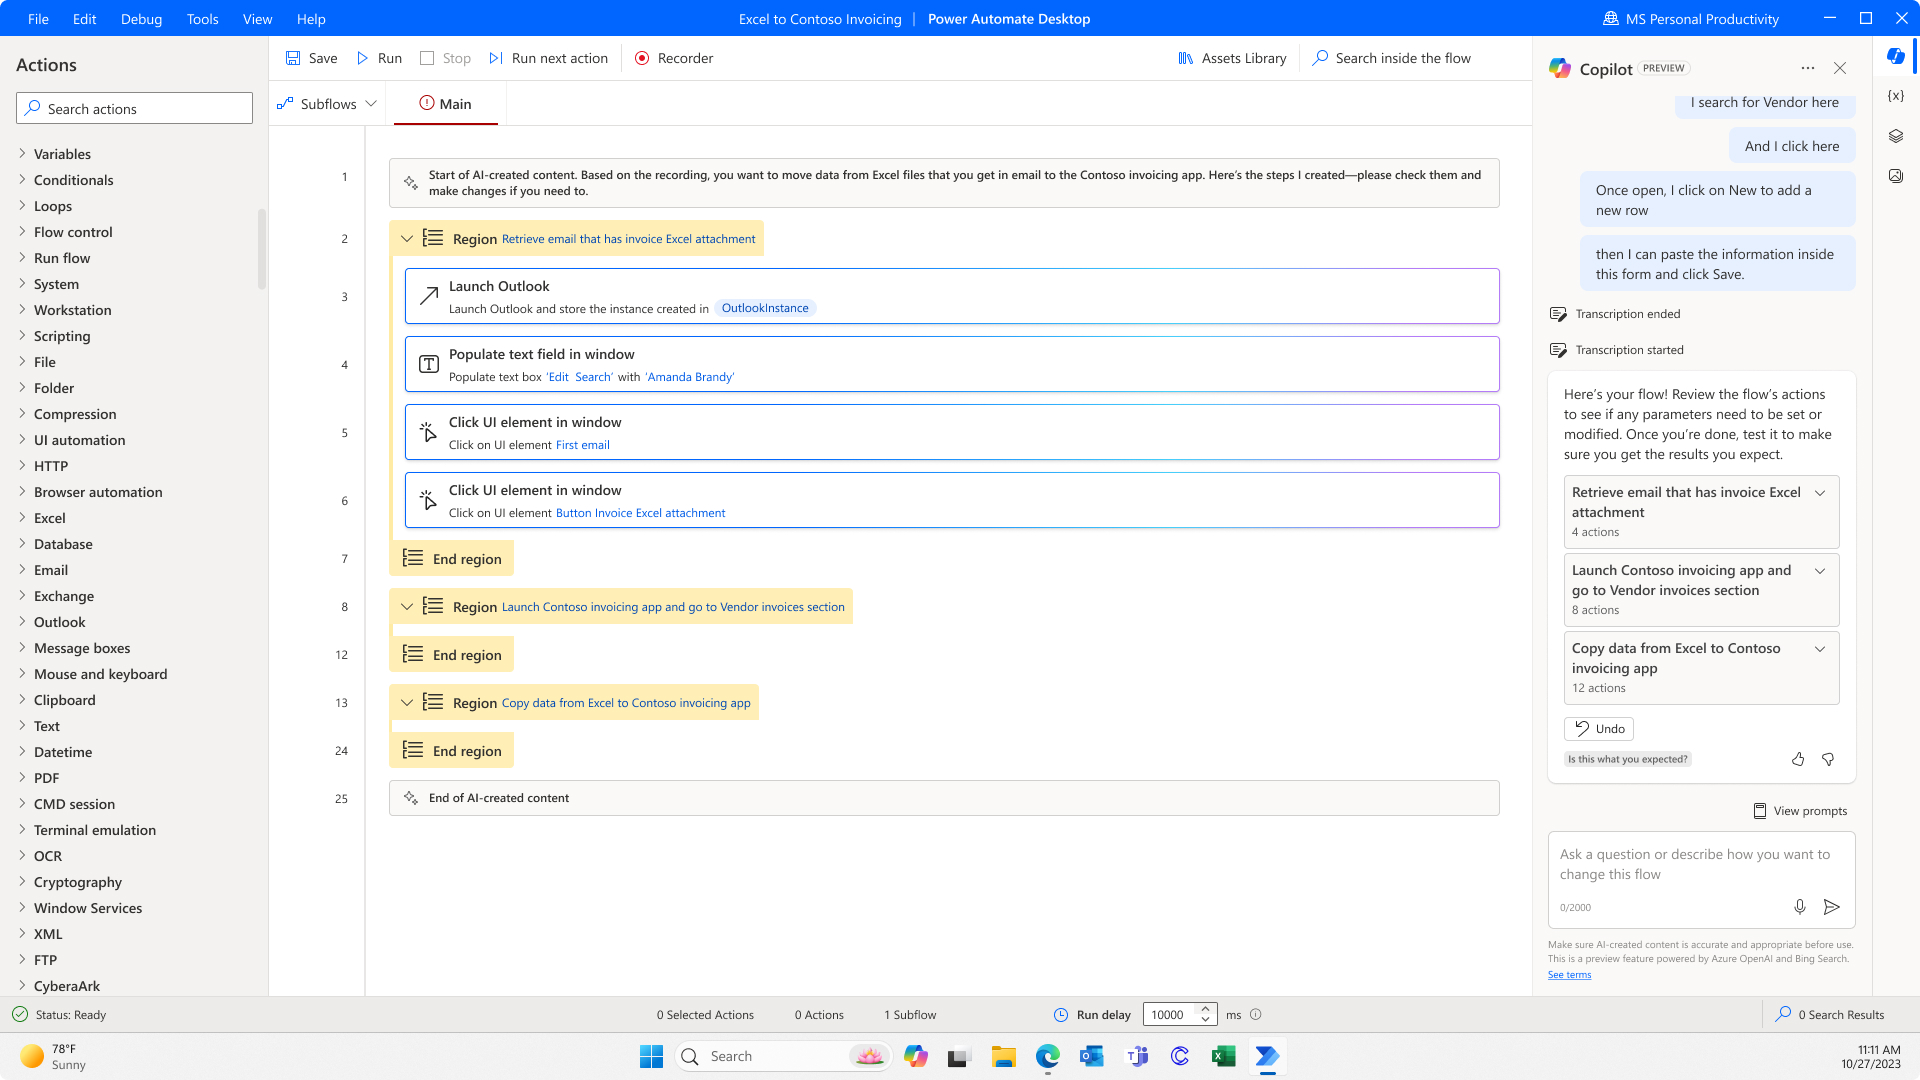Expand the Outlook actions group

[22, 622]
